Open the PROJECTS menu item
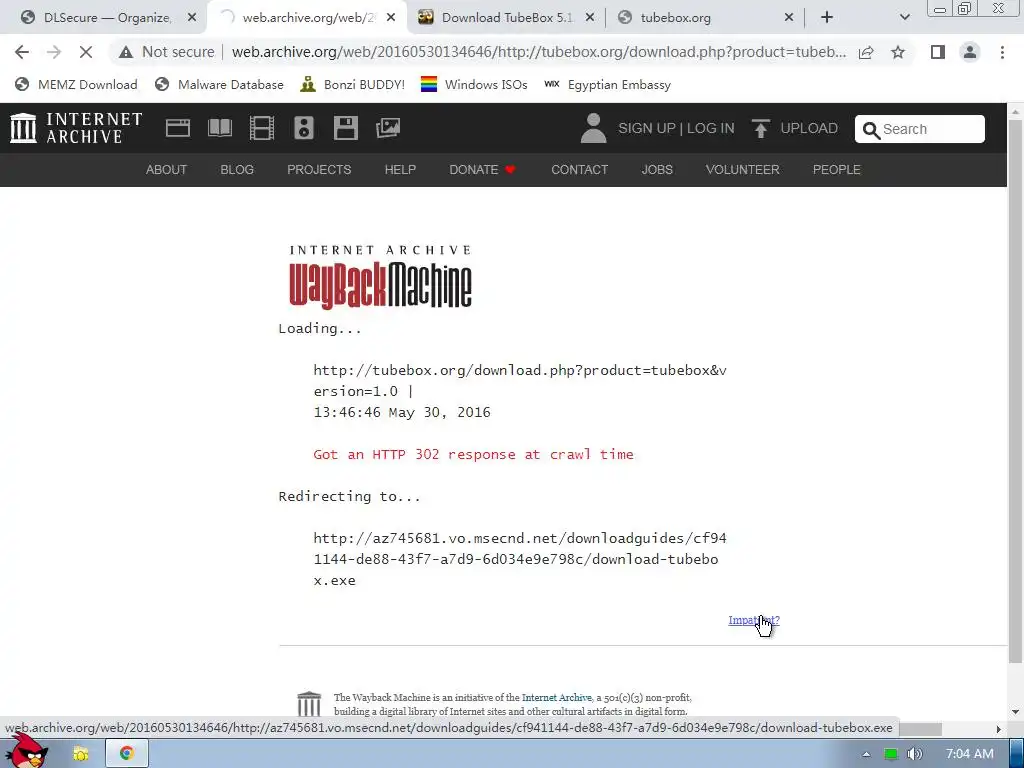 point(319,170)
